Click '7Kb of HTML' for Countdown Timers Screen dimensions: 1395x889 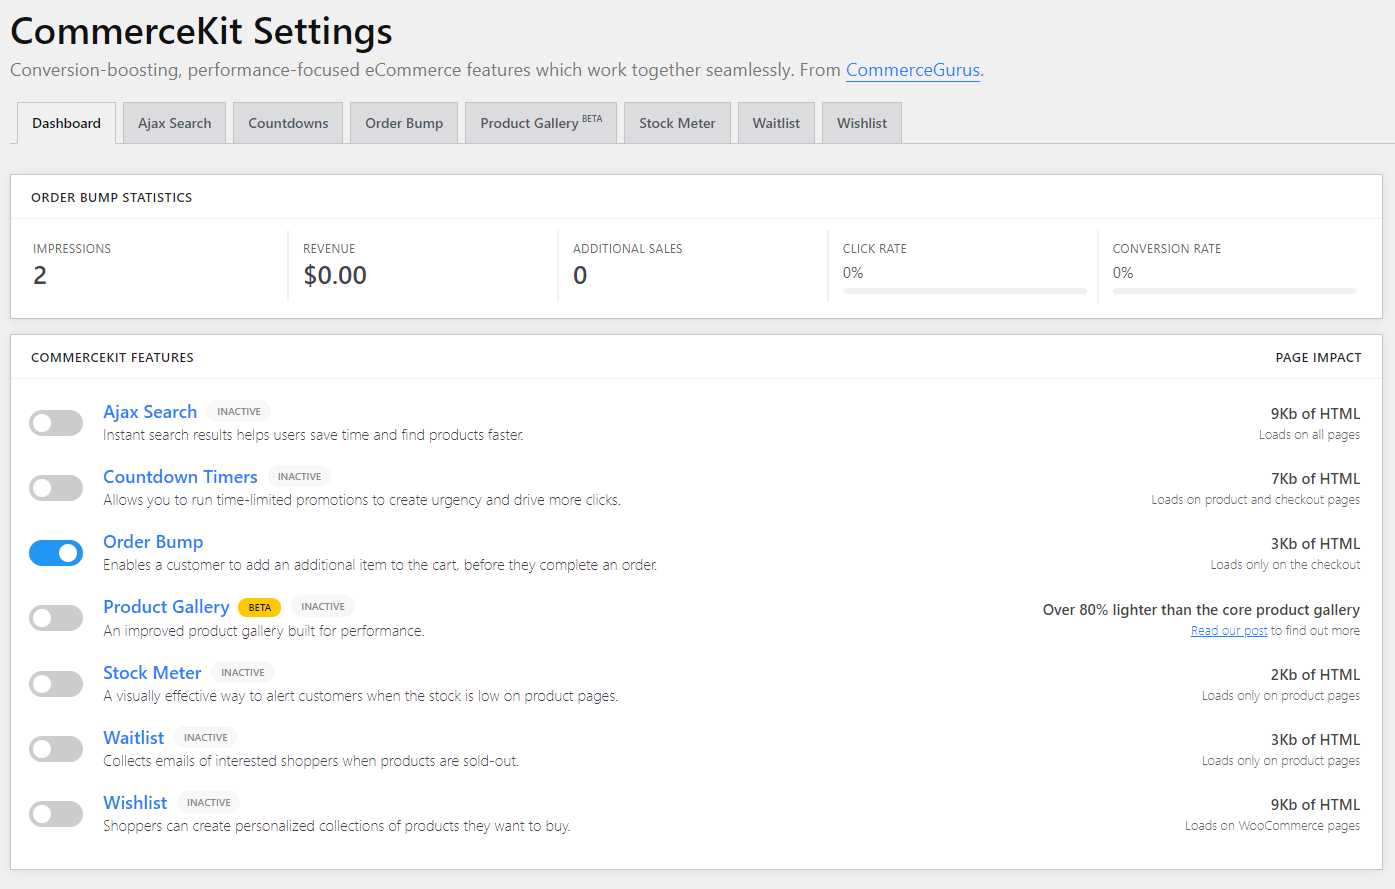(1315, 479)
